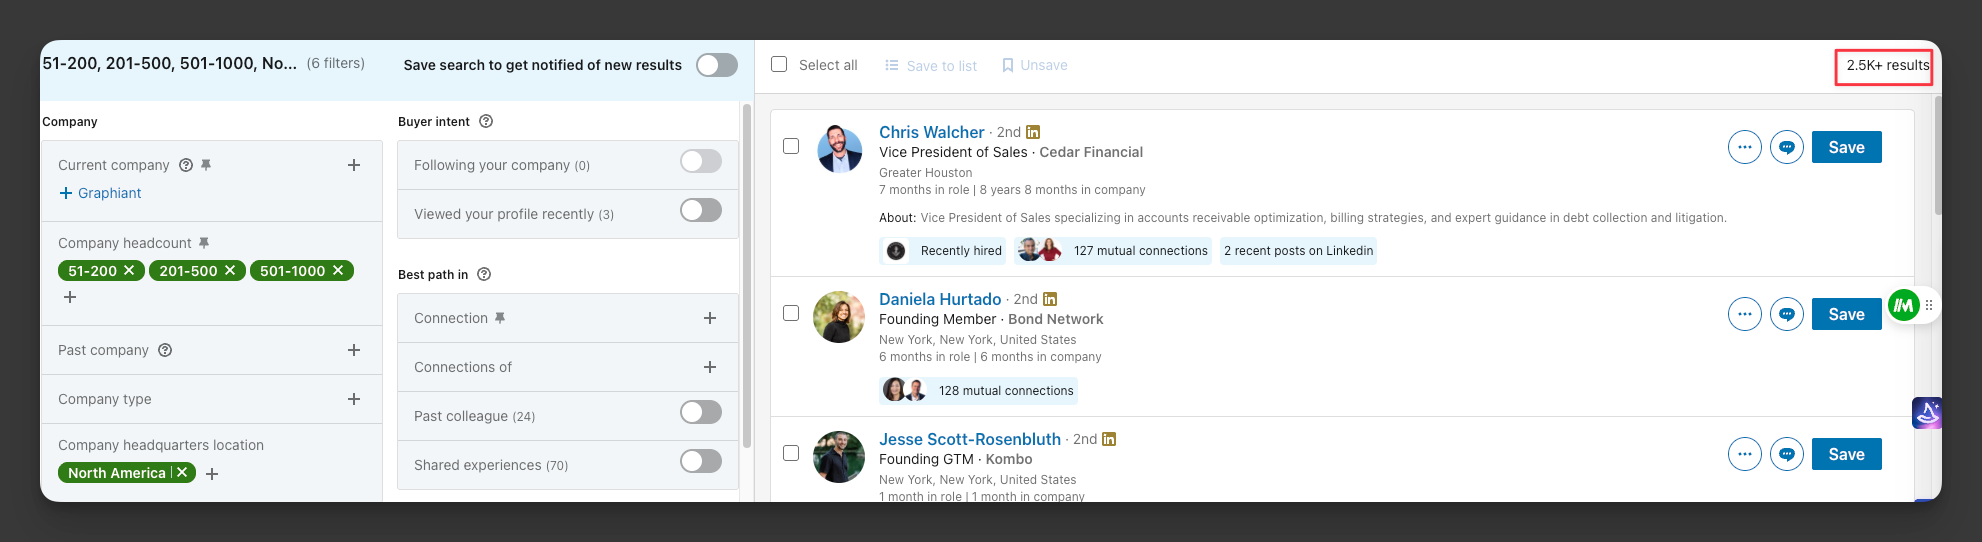Viewport: 1982px width, 542px height.
Task: Enable Shared experiences filter toggle
Action: tap(701, 461)
